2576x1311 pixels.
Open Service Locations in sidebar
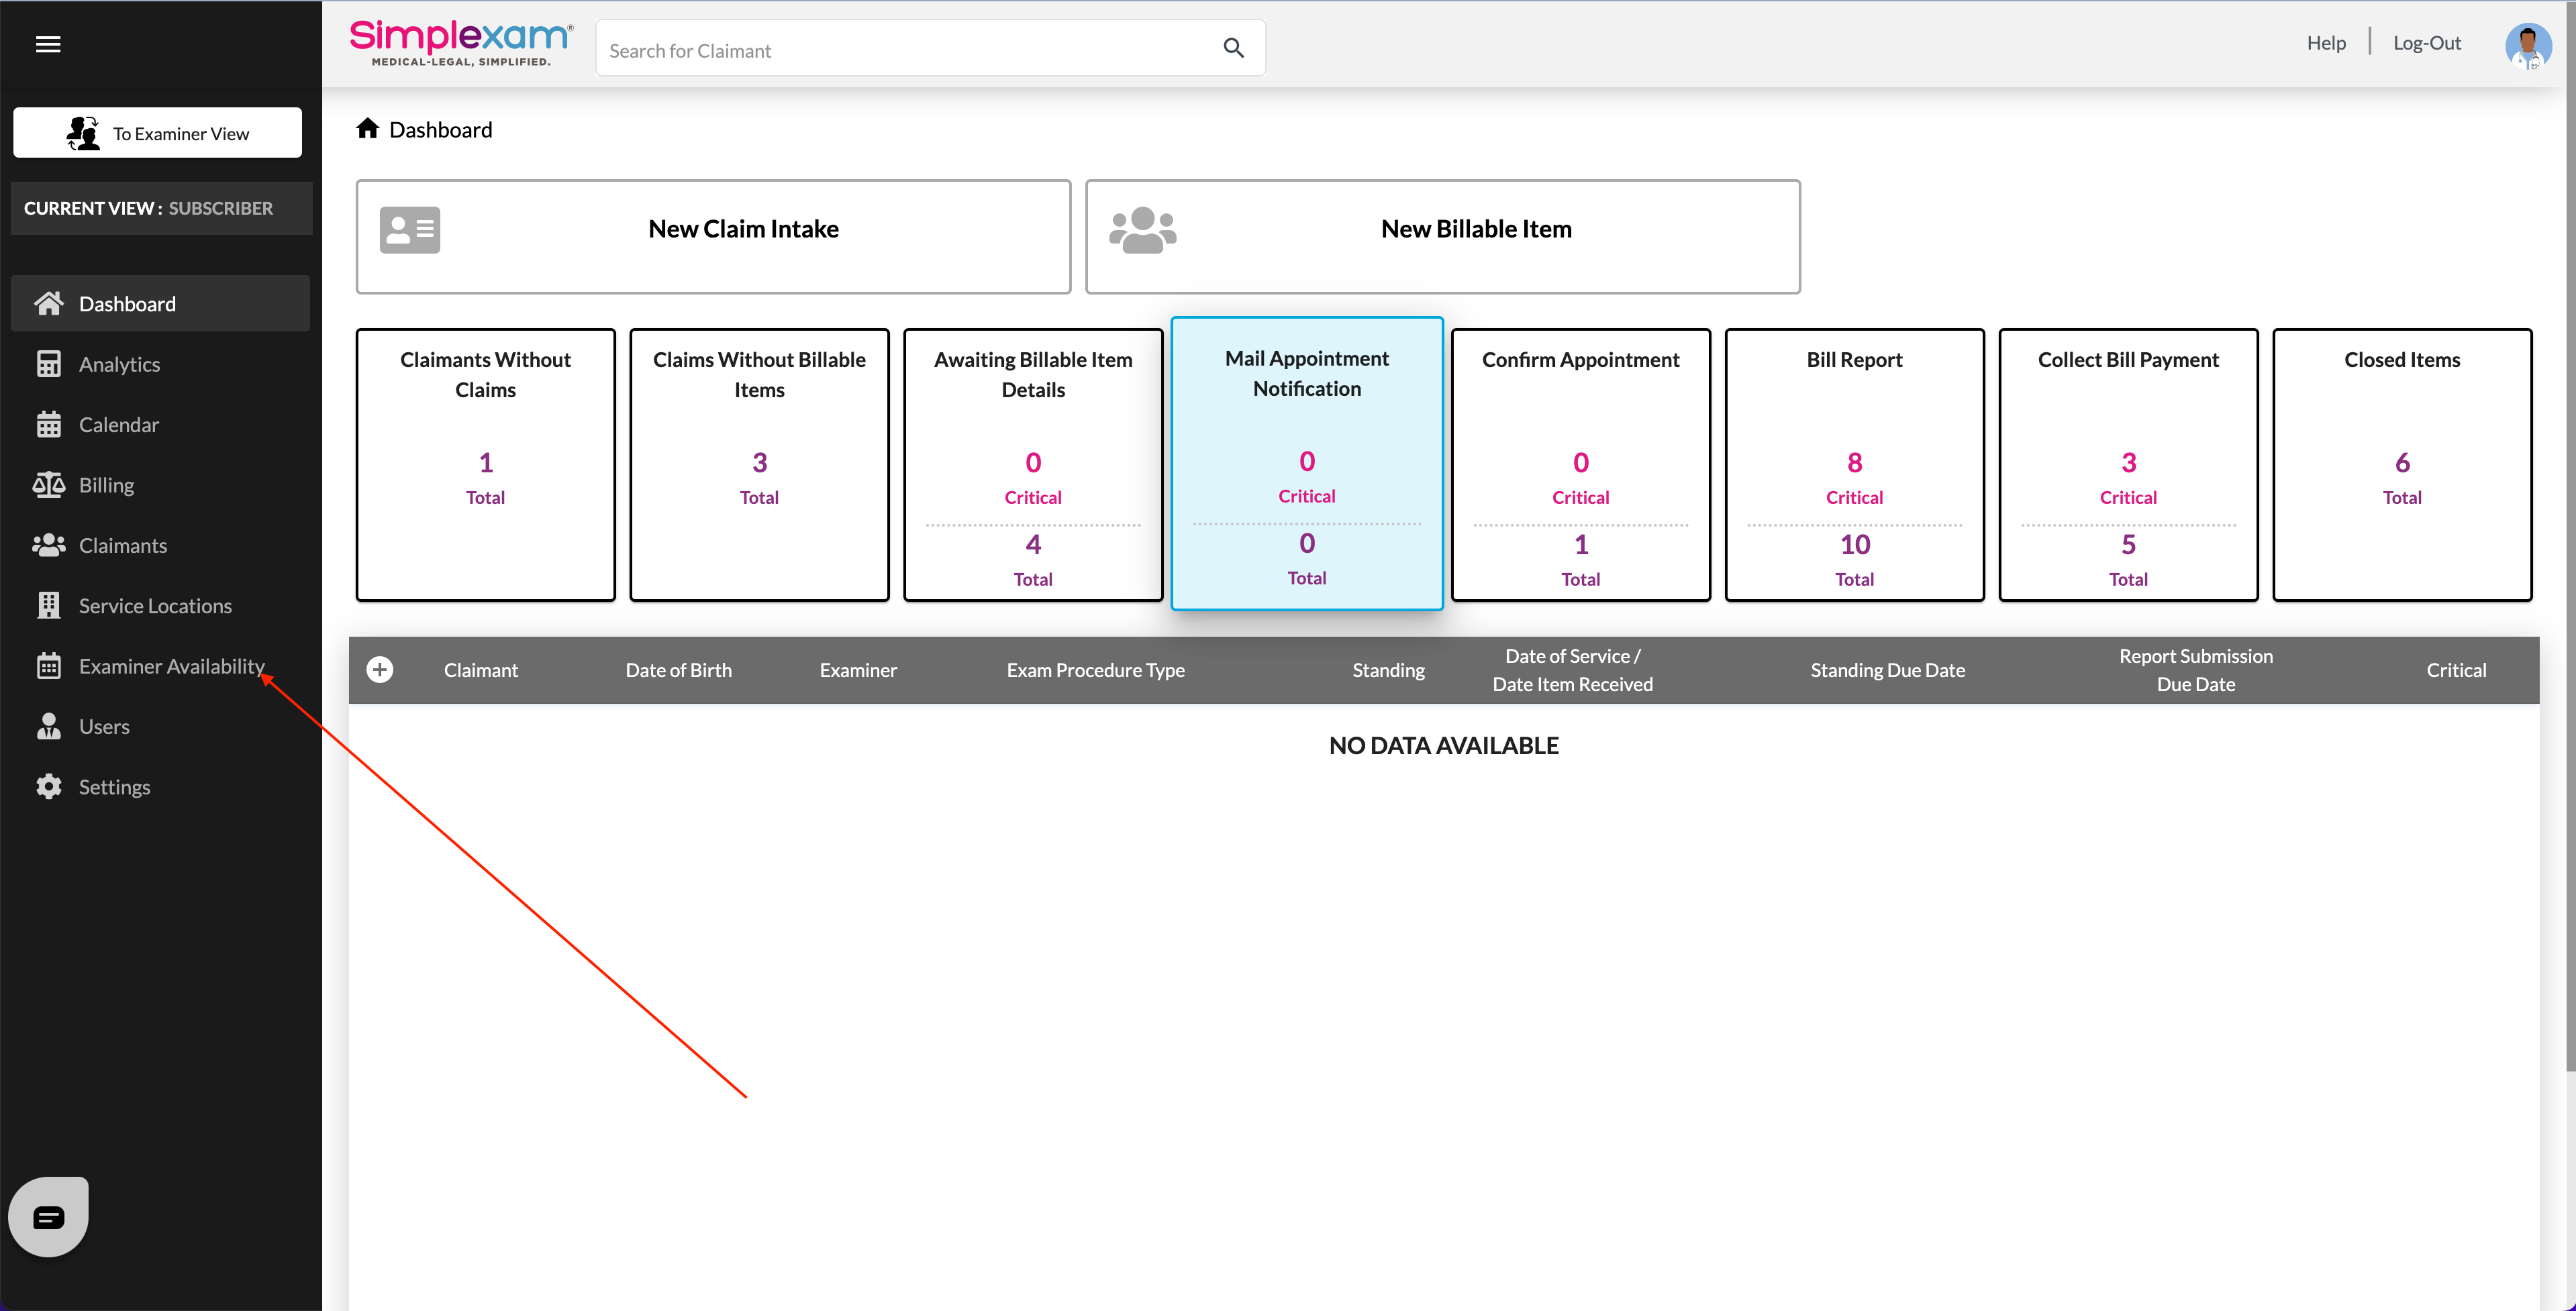[x=155, y=606]
